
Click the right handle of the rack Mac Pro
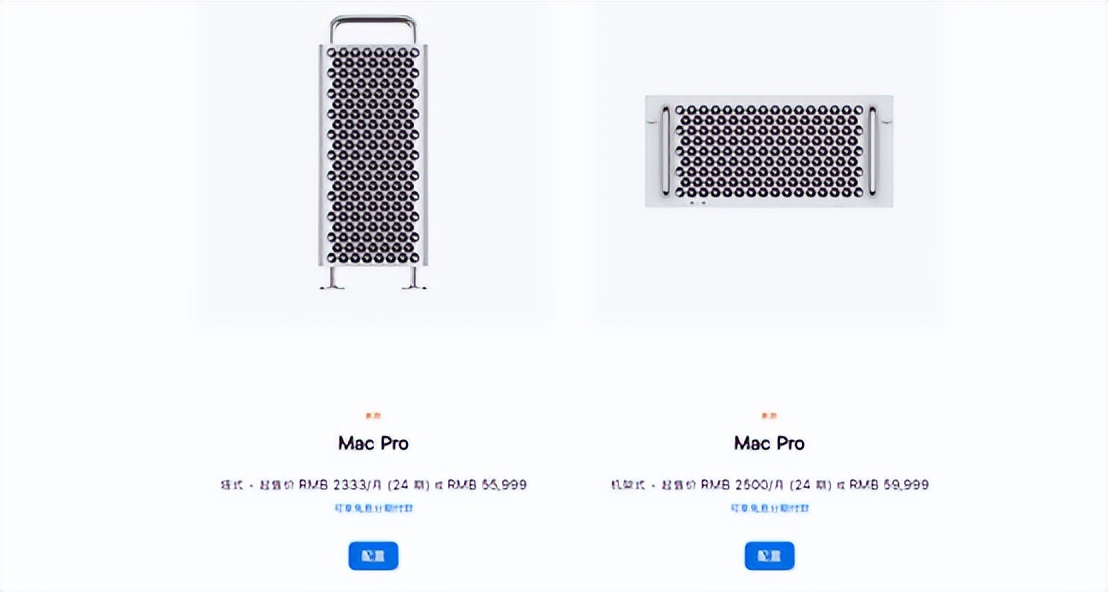(x=875, y=150)
